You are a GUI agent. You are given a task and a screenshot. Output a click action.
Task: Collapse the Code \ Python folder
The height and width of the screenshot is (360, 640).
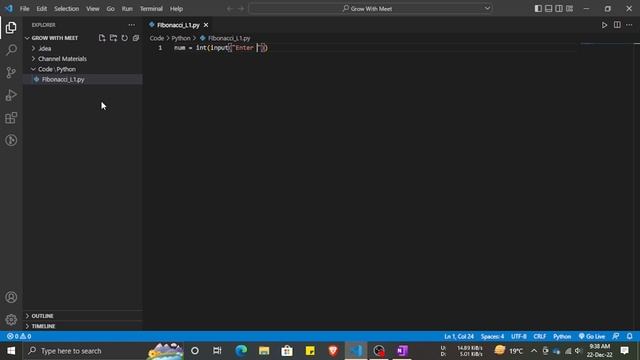[x=57, y=69]
